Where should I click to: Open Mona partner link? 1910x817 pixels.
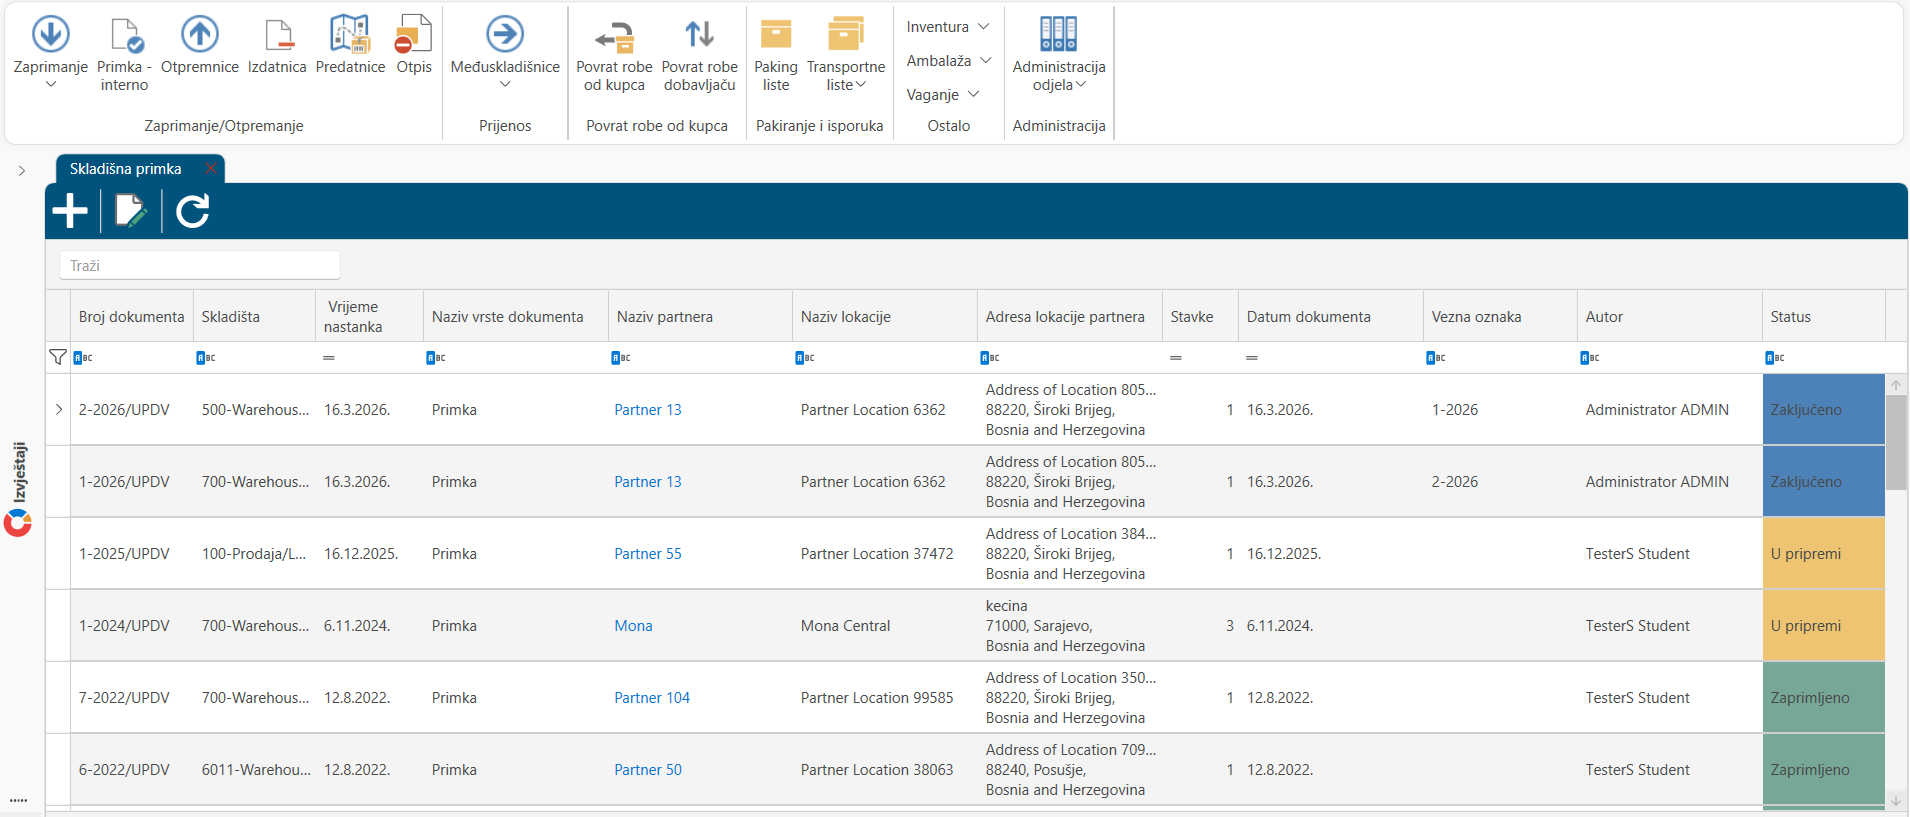pos(633,625)
